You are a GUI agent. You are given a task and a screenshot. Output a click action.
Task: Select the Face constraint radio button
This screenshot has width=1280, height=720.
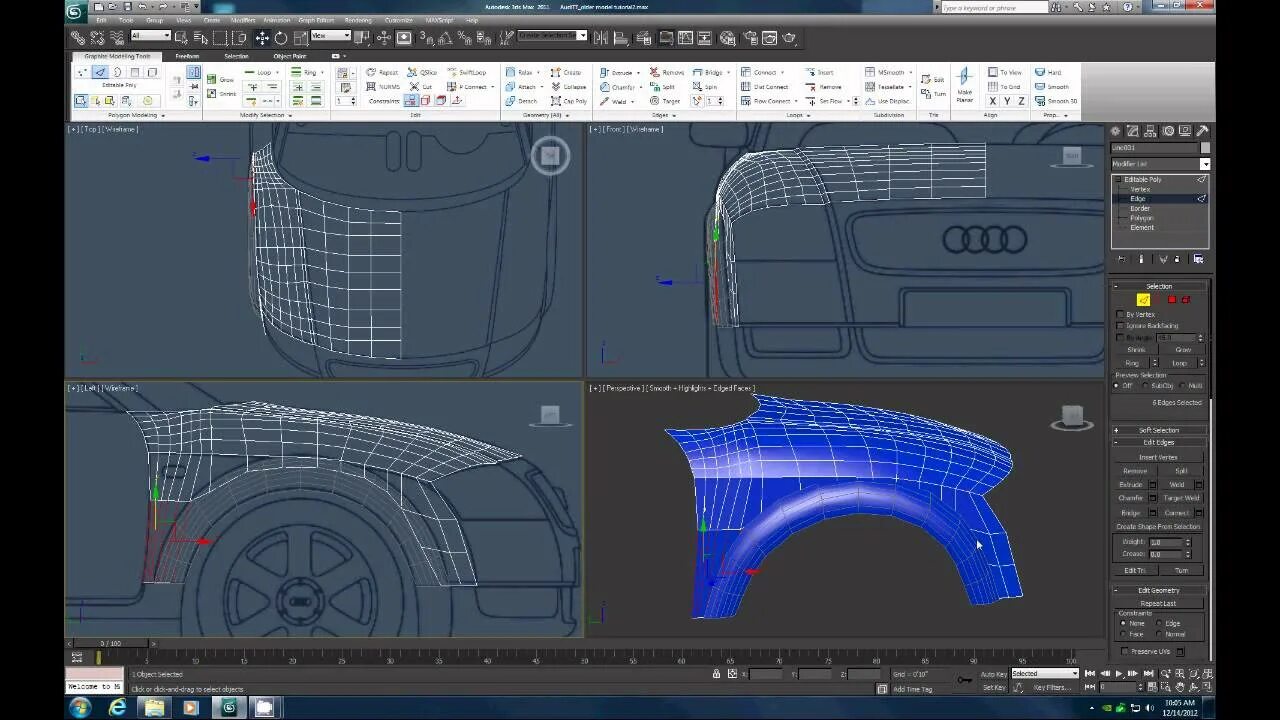pyautogui.click(x=1123, y=634)
